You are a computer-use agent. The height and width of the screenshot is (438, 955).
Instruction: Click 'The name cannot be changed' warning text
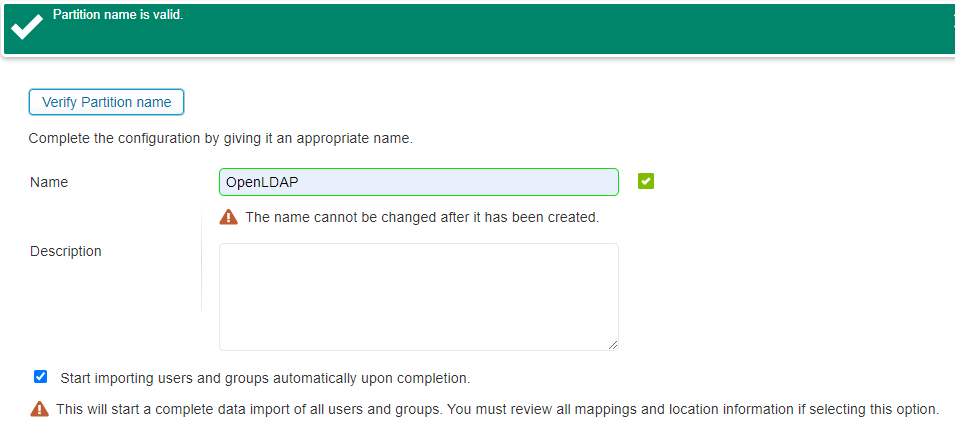(422, 217)
